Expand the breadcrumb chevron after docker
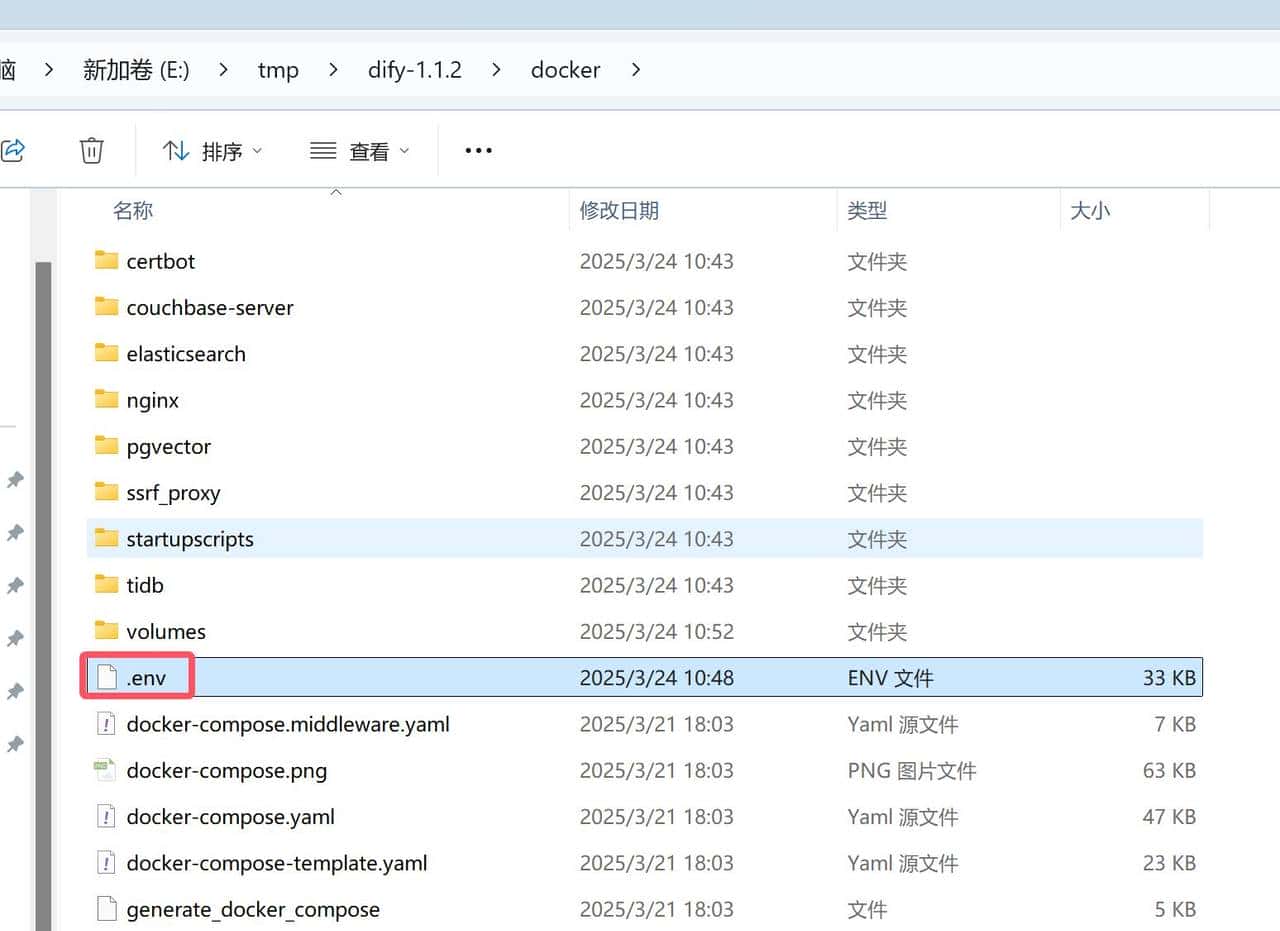 [x=633, y=70]
